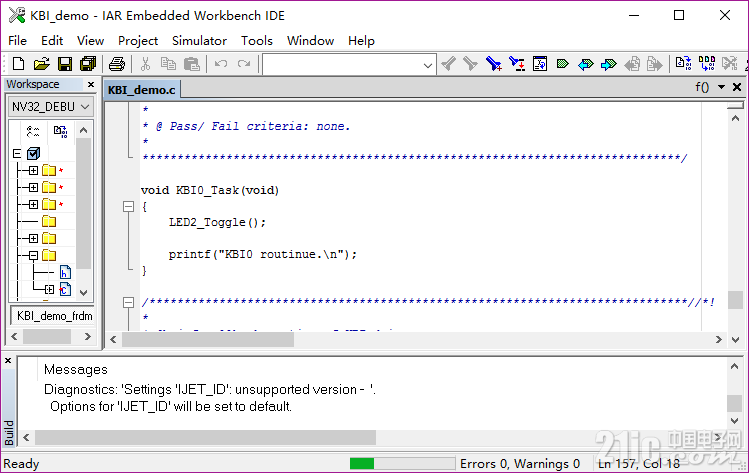Undo the last edit with the Undo arrow
This screenshot has width=749, height=473.
[221, 64]
